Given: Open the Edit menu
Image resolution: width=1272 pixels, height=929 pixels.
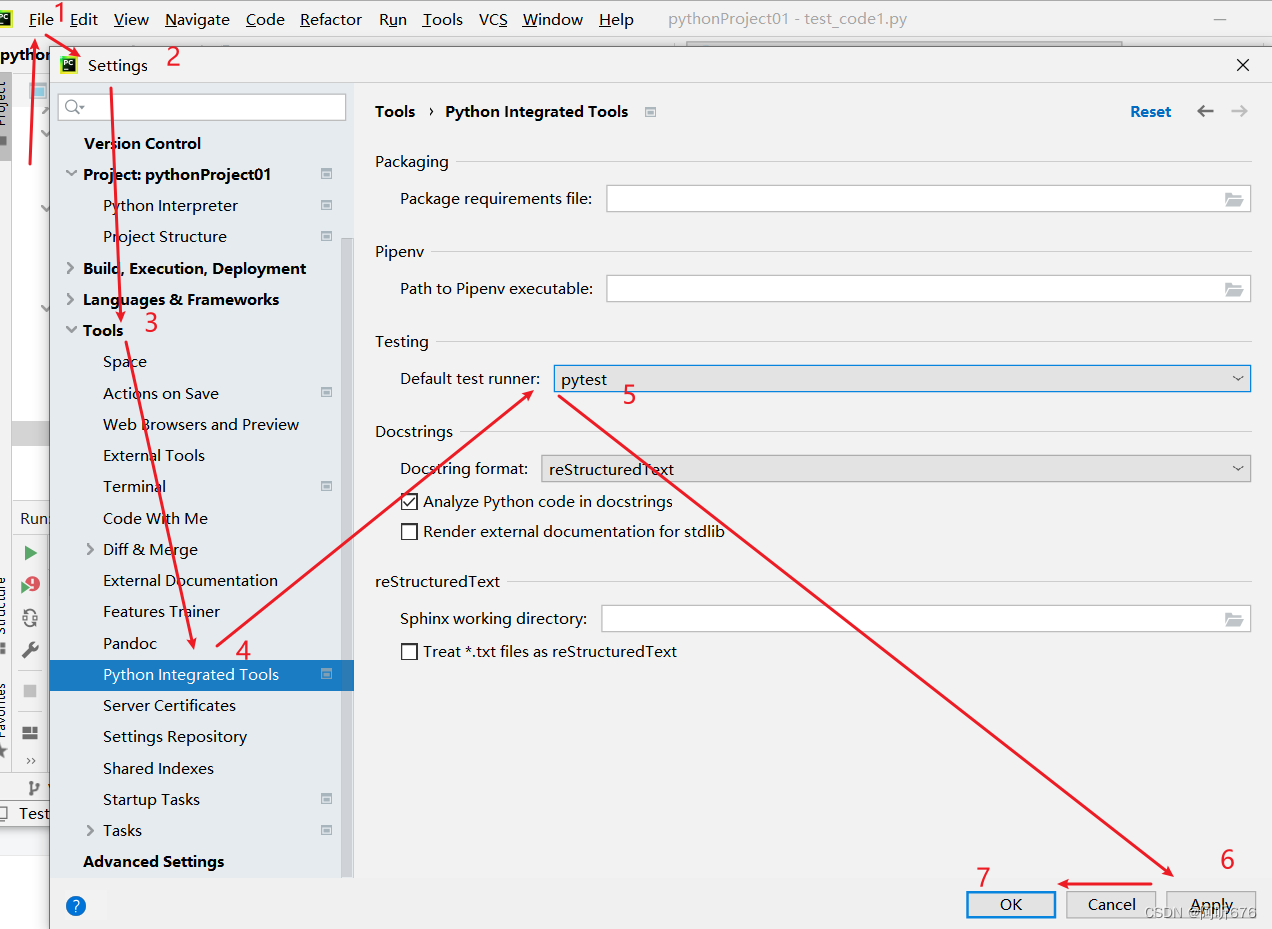Looking at the screenshot, I should click(84, 20).
